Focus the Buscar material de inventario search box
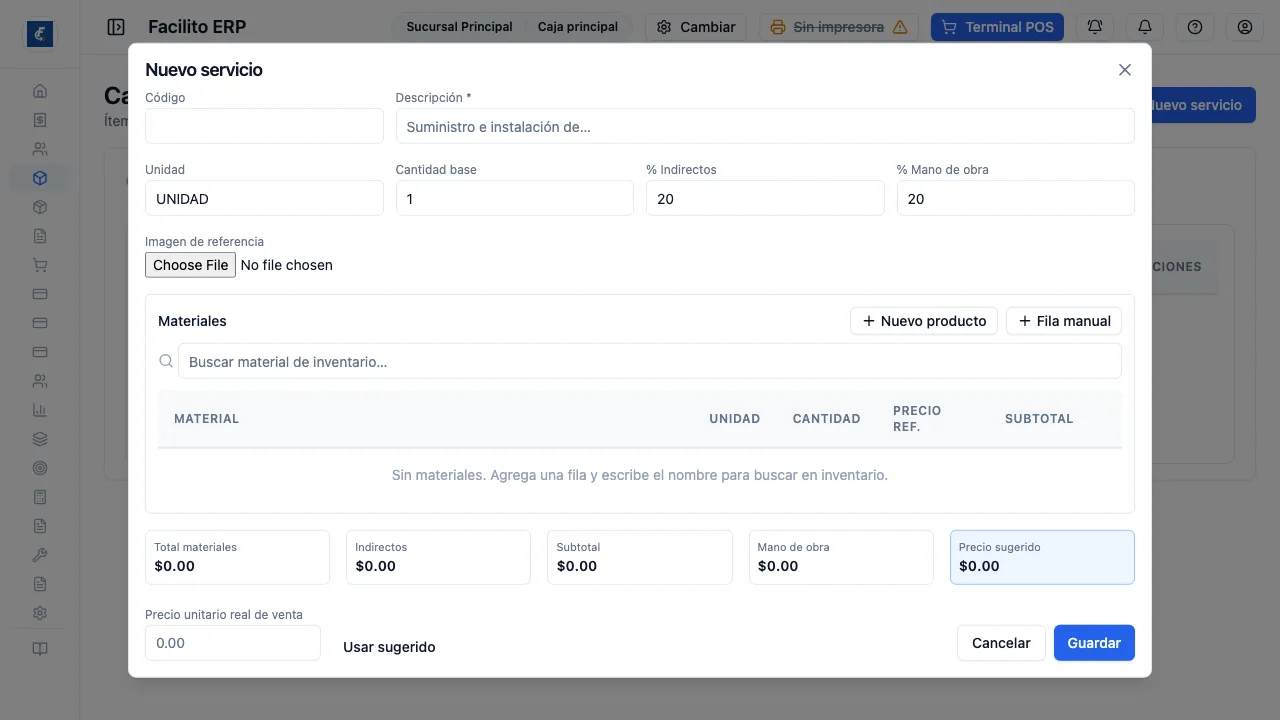The width and height of the screenshot is (1280, 720). (x=650, y=361)
